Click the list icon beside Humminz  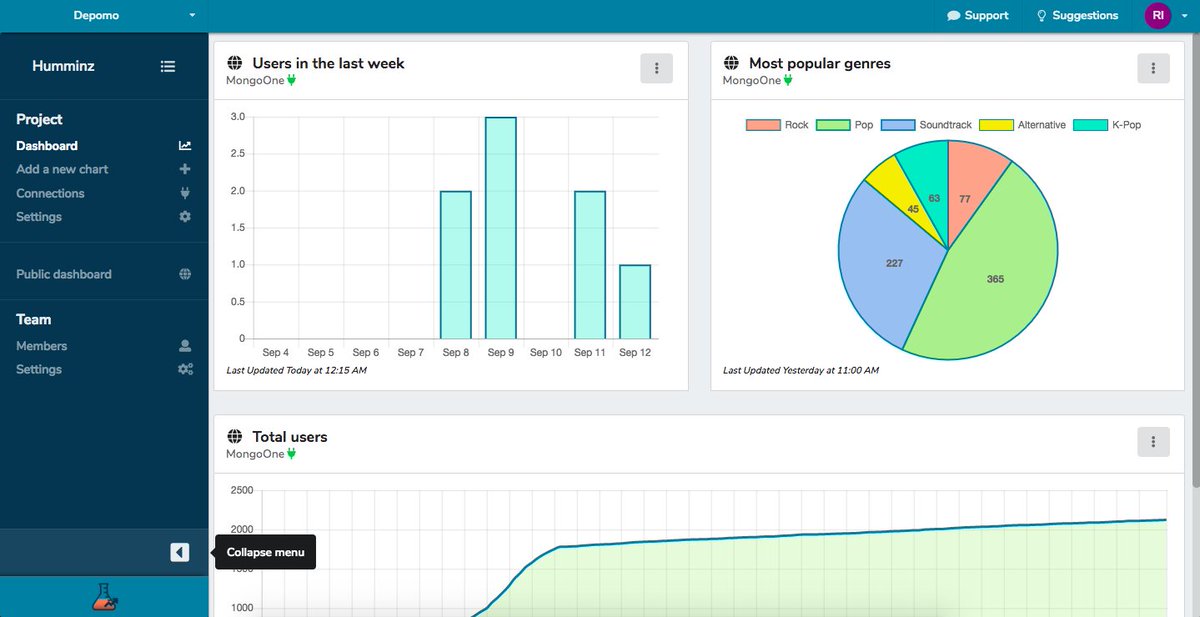[168, 66]
